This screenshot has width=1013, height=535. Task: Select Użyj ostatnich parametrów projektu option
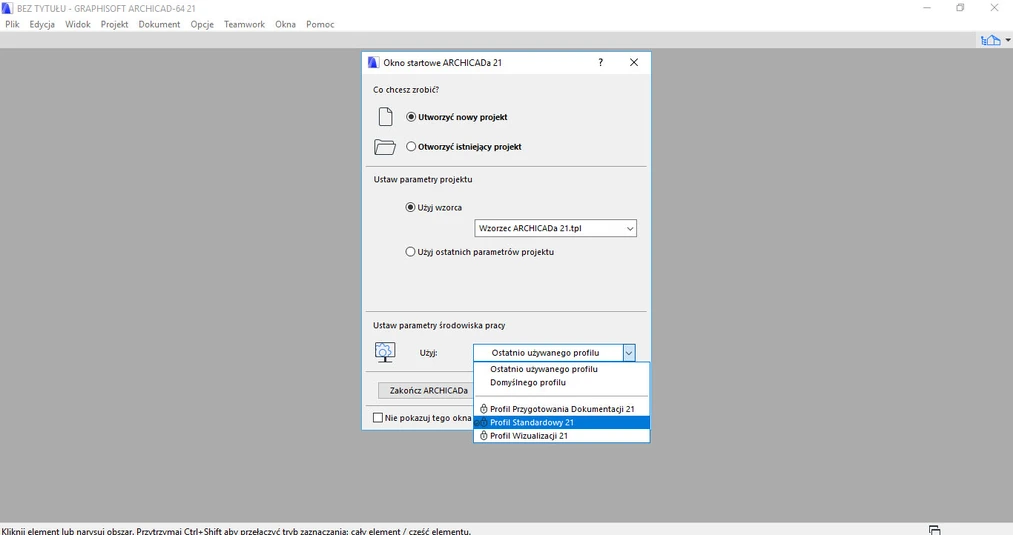click(410, 252)
